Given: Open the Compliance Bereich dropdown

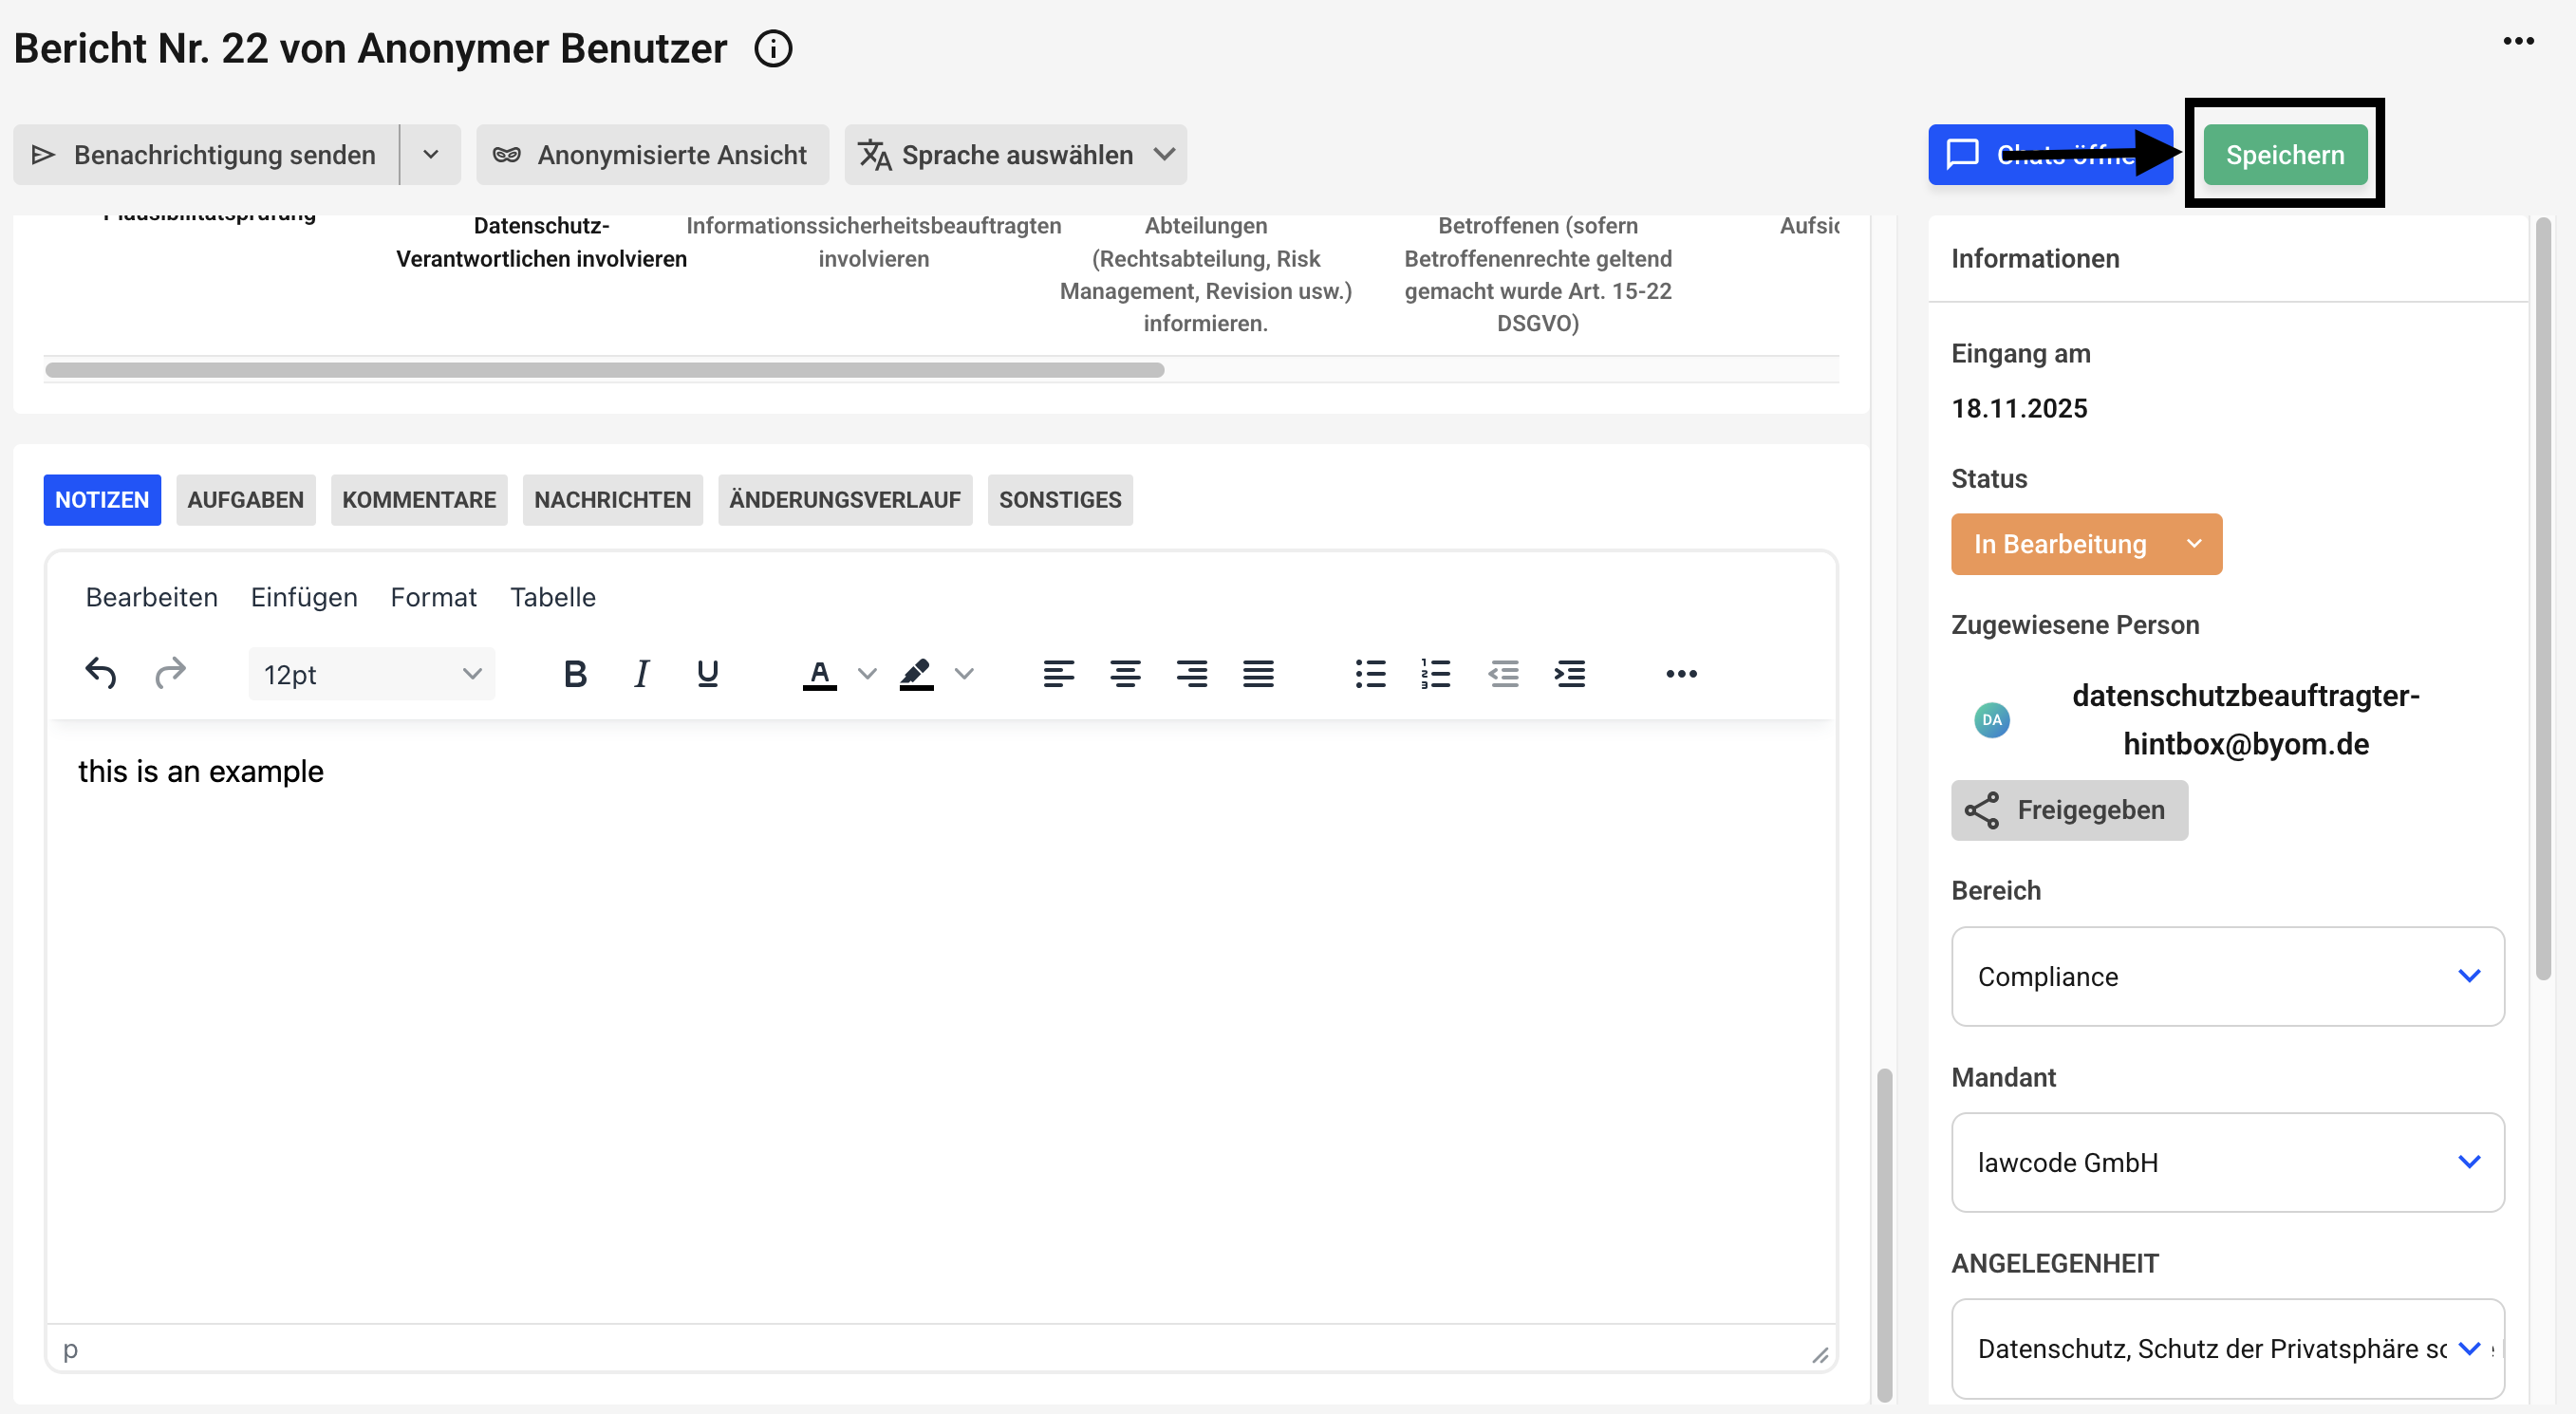Looking at the screenshot, I should [x=2226, y=975].
